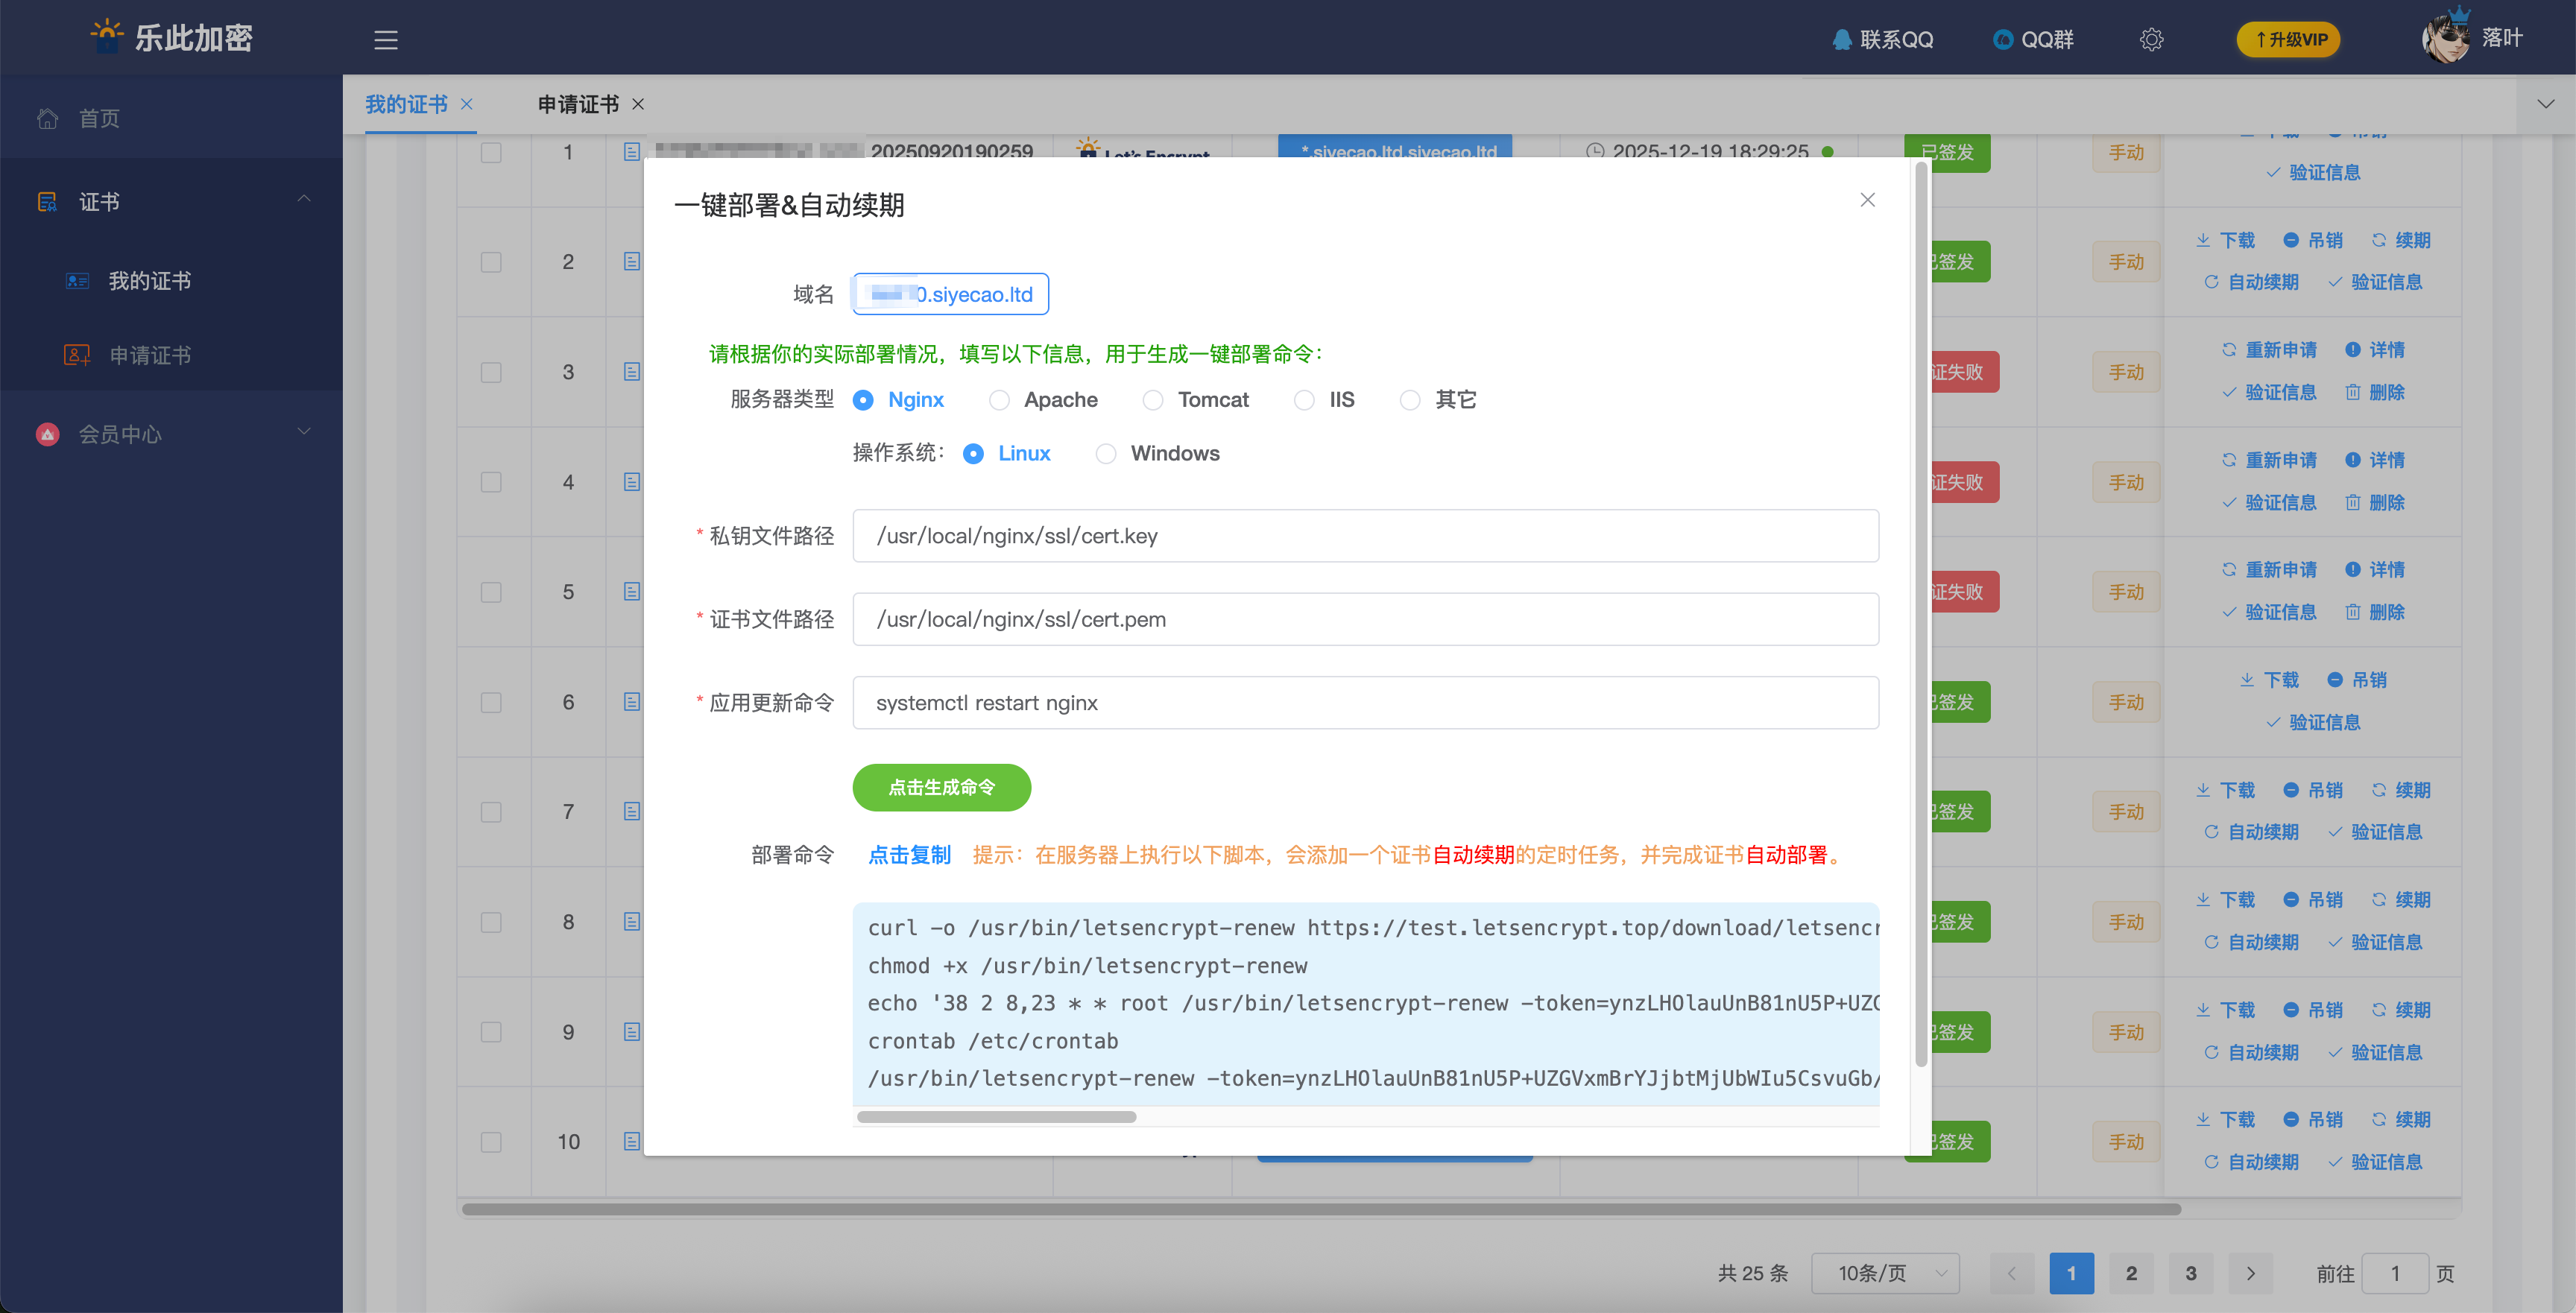Screen dimensions: 2576x1313
Task: Click 下载 download in row 9
Action: (x=2225, y=1010)
